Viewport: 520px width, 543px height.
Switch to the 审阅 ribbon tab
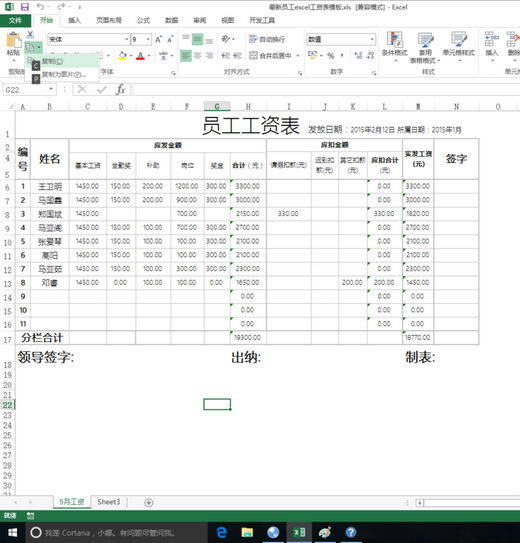pos(199,20)
